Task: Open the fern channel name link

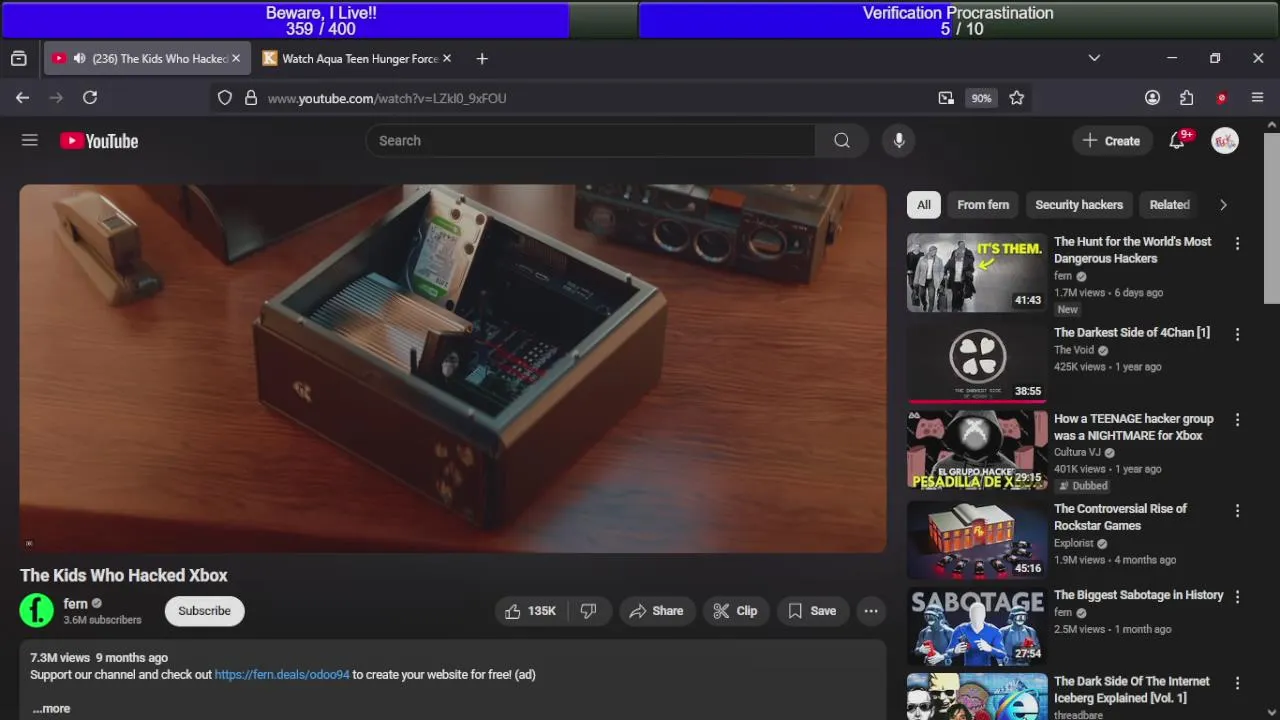Action: tap(76, 604)
